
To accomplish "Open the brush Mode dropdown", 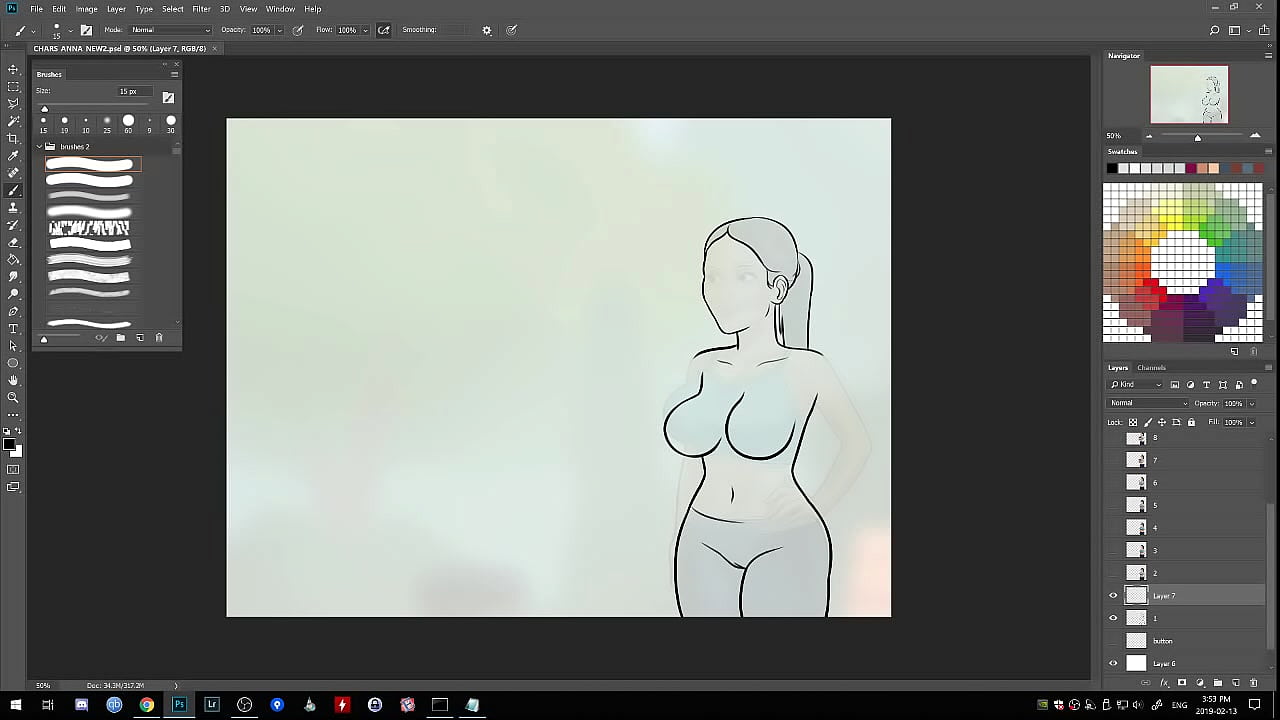I will [x=170, y=30].
